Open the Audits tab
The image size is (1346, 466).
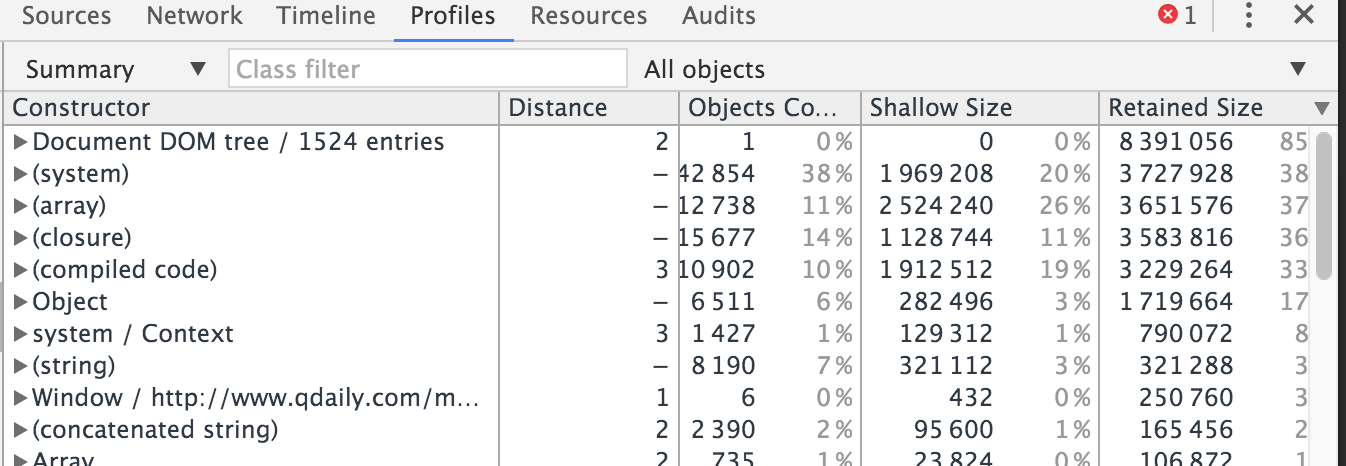[x=718, y=16]
